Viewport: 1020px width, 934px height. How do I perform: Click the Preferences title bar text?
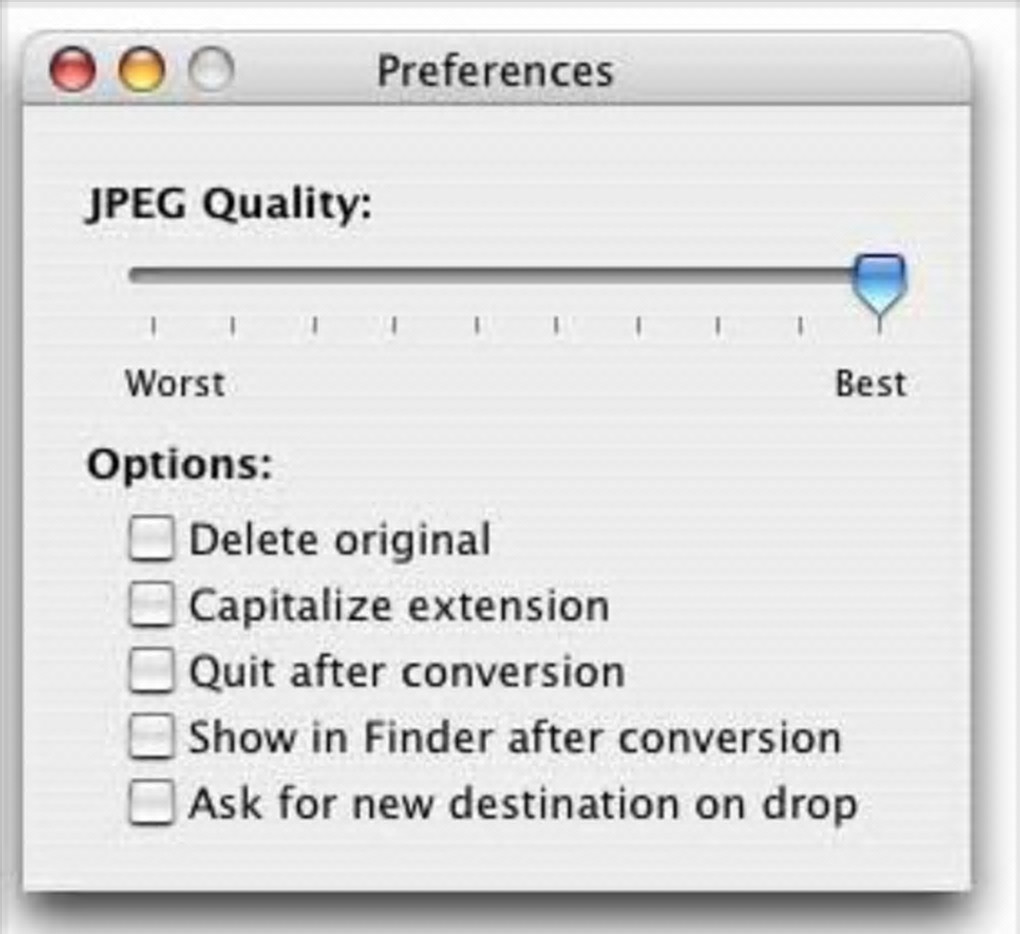[x=495, y=71]
